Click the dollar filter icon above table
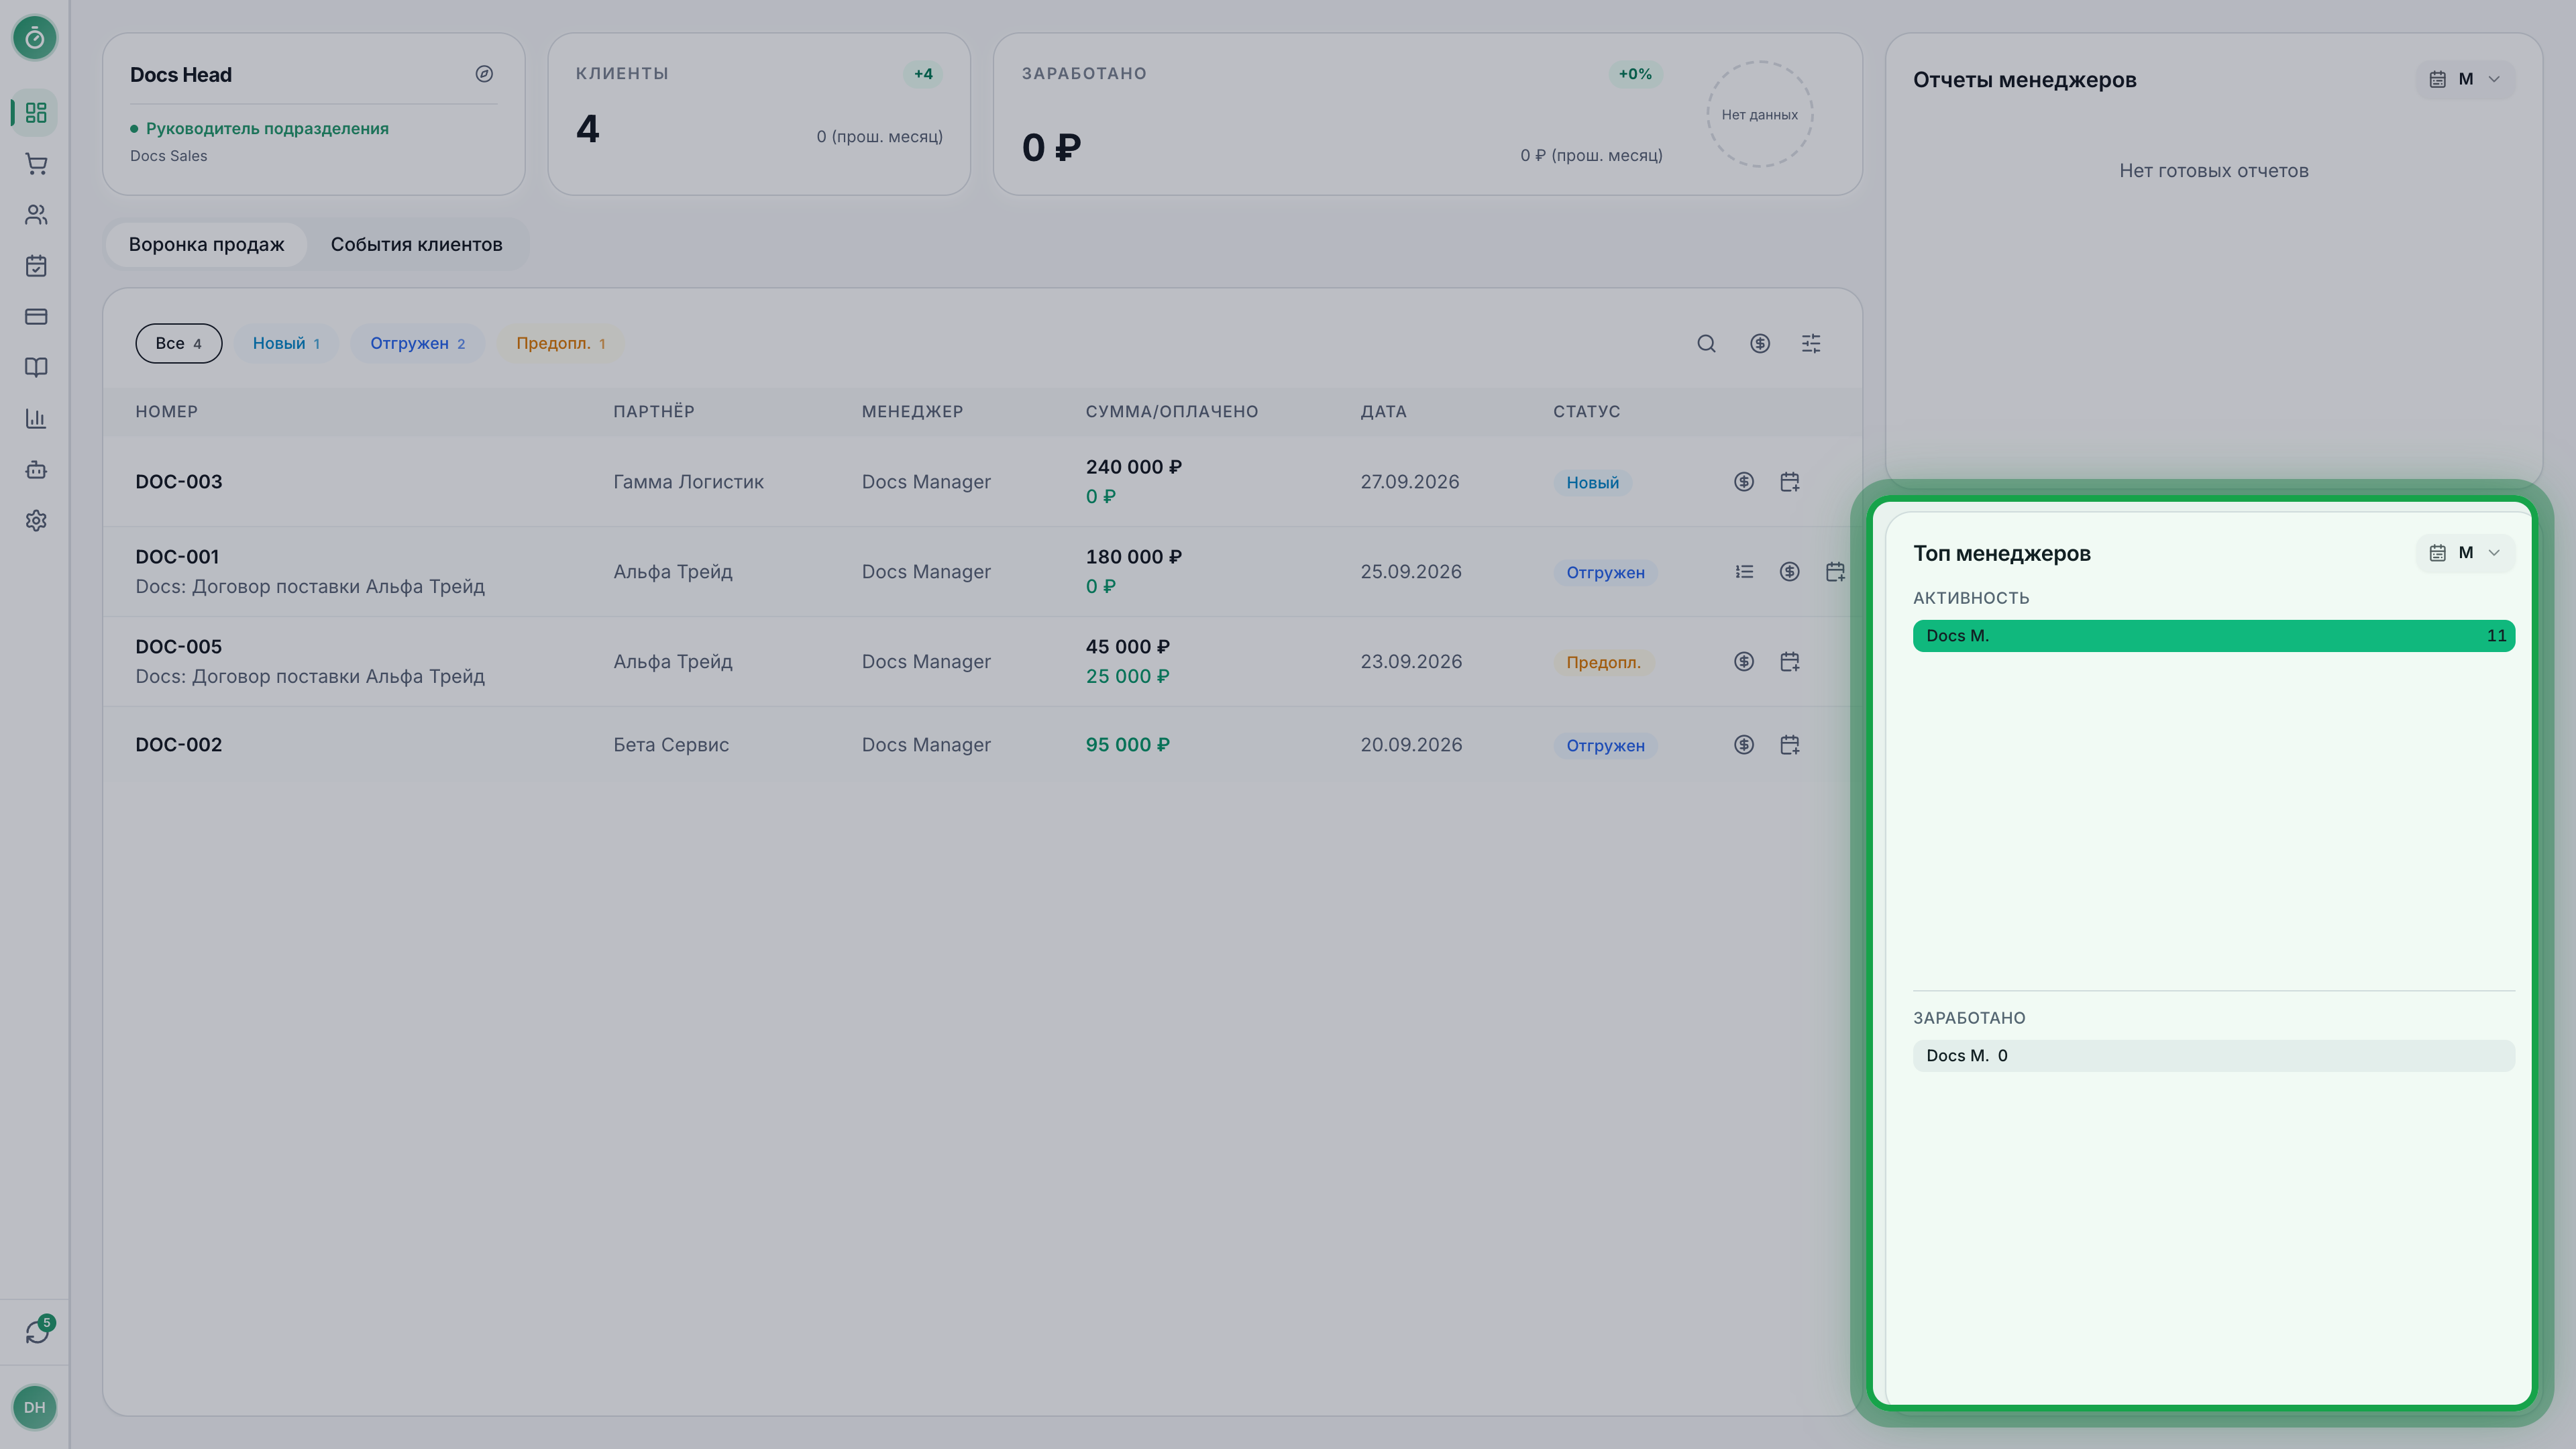Viewport: 2576px width, 1449px height. (1760, 344)
